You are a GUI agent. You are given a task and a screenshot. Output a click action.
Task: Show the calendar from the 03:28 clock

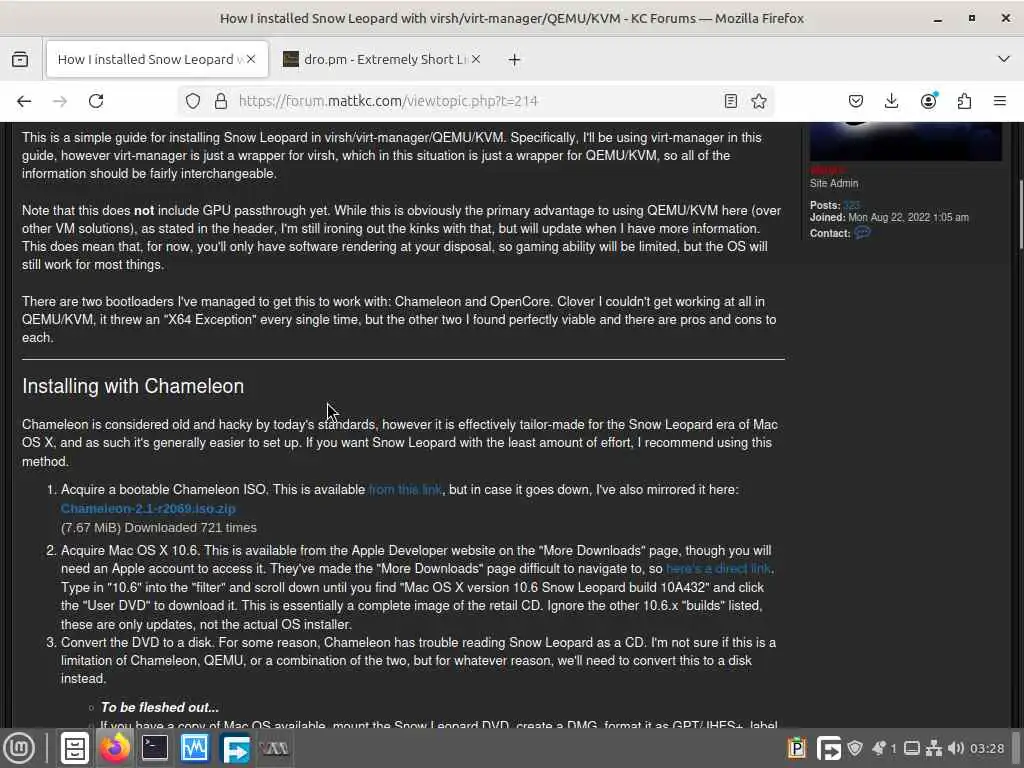[987, 748]
